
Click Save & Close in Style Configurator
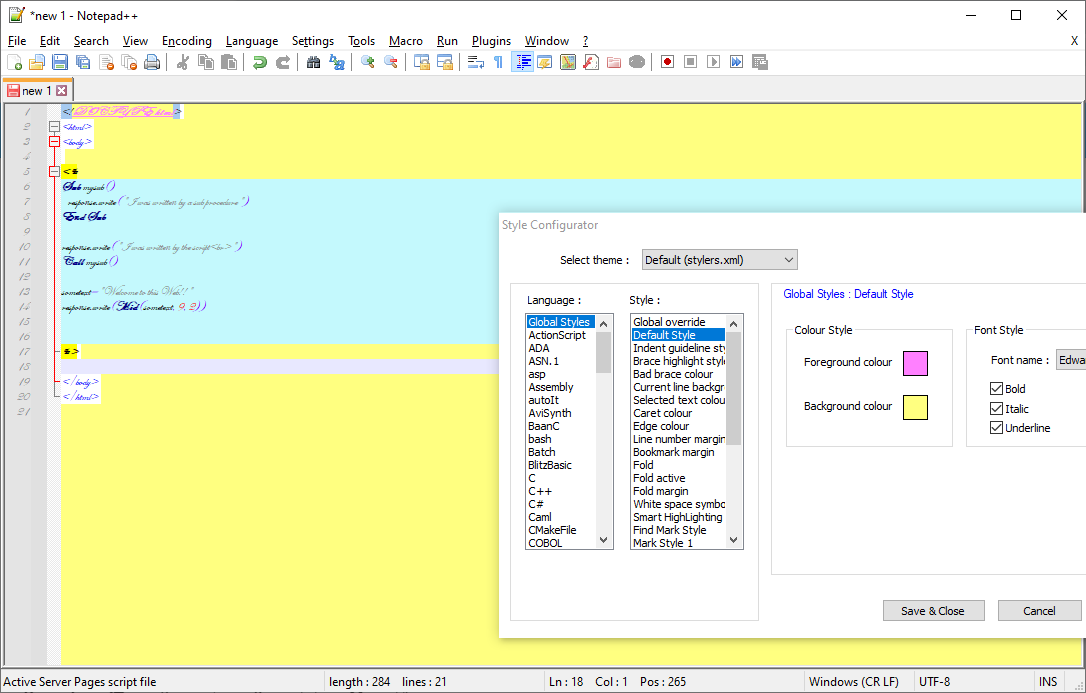933,611
